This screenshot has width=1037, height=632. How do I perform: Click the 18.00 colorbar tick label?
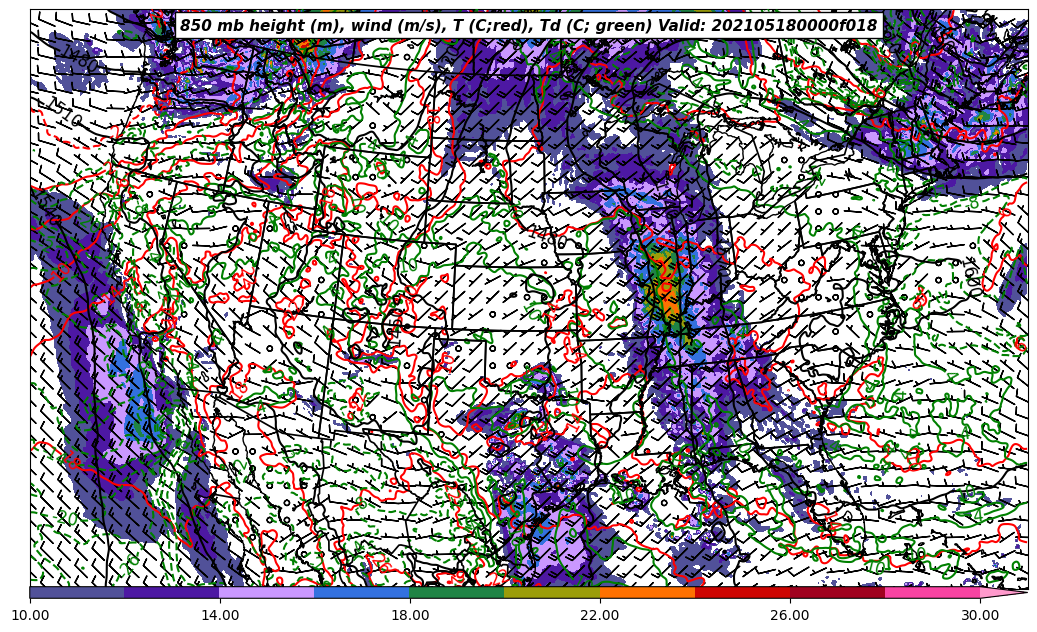click(x=409, y=615)
